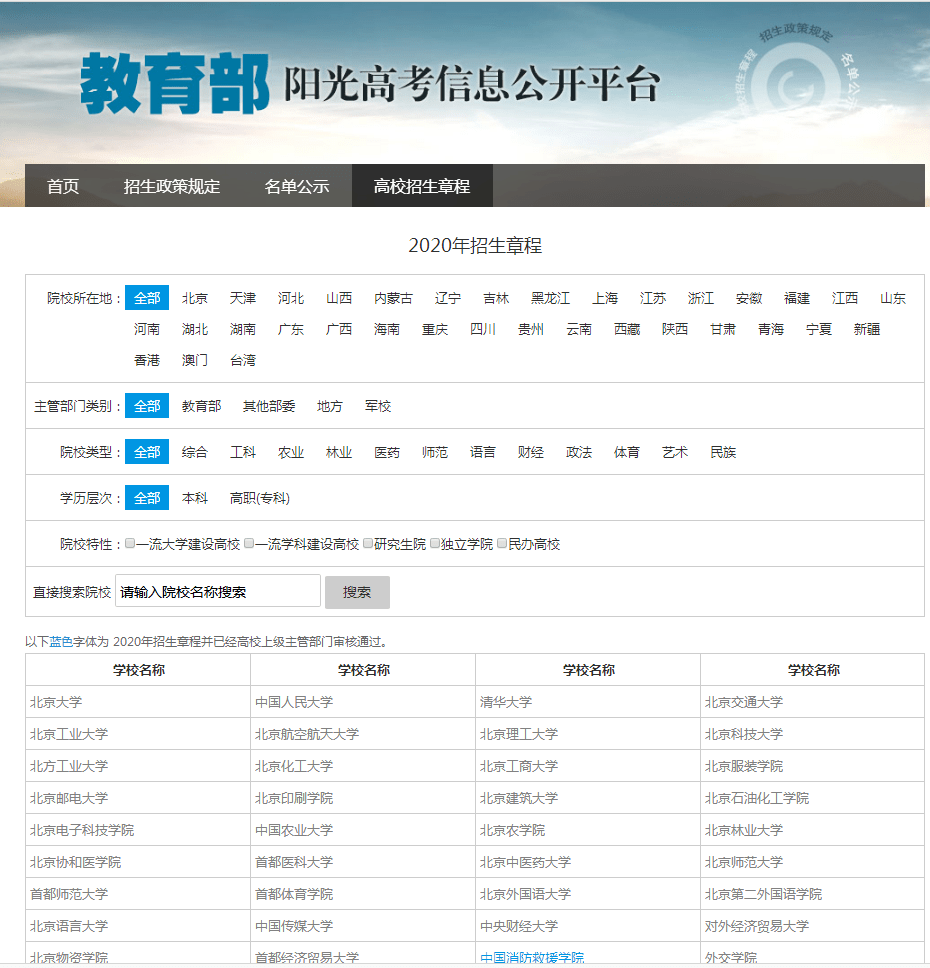Choose 高职(专科) education level
Screen dimensions: 930x968
point(260,498)
